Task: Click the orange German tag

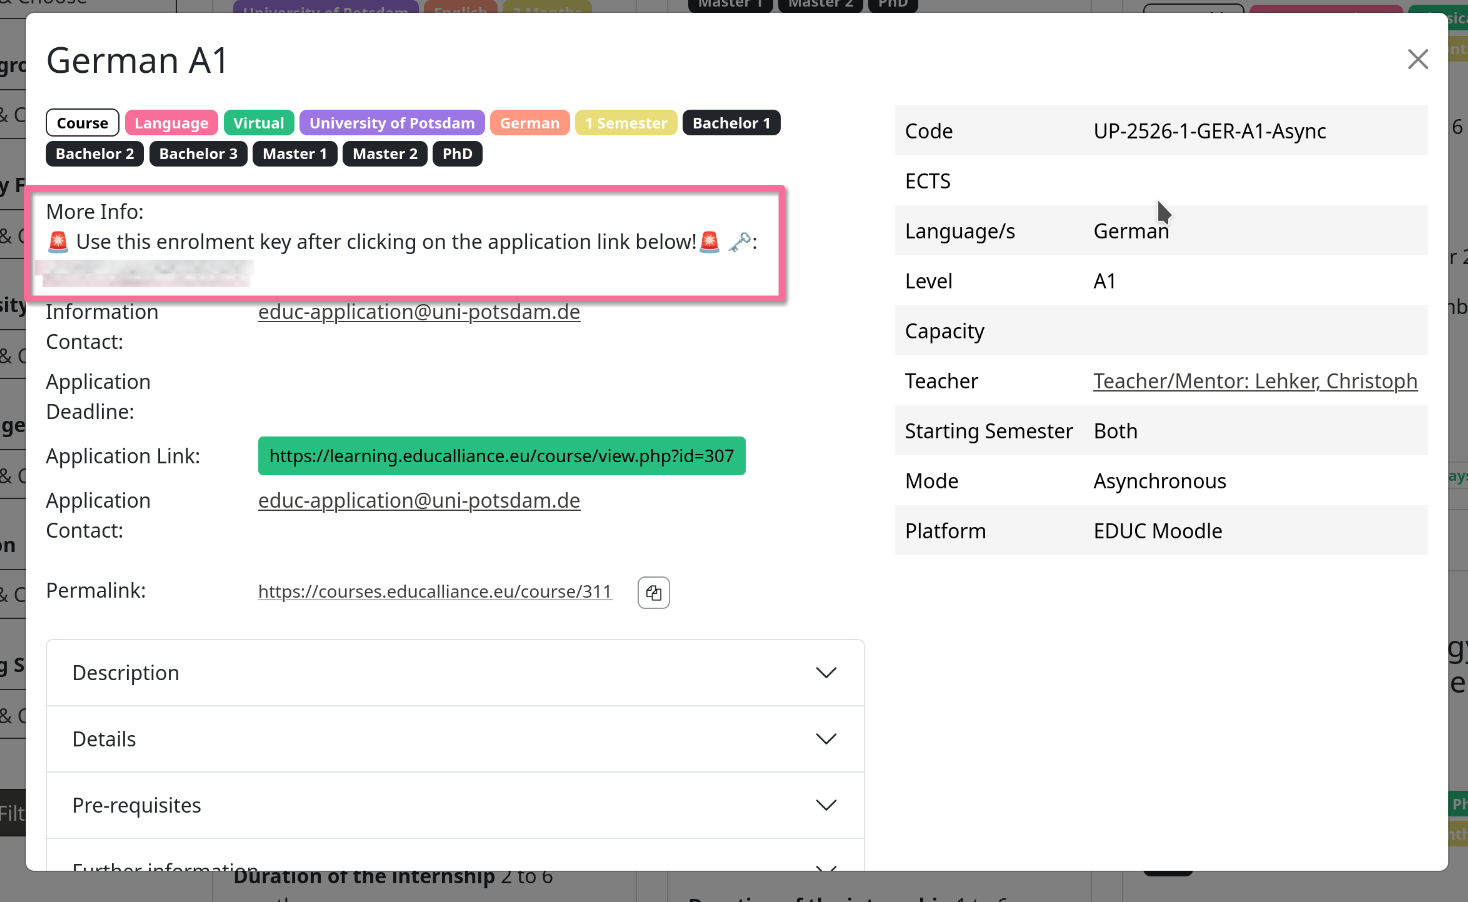Action: tap(530, 123)
